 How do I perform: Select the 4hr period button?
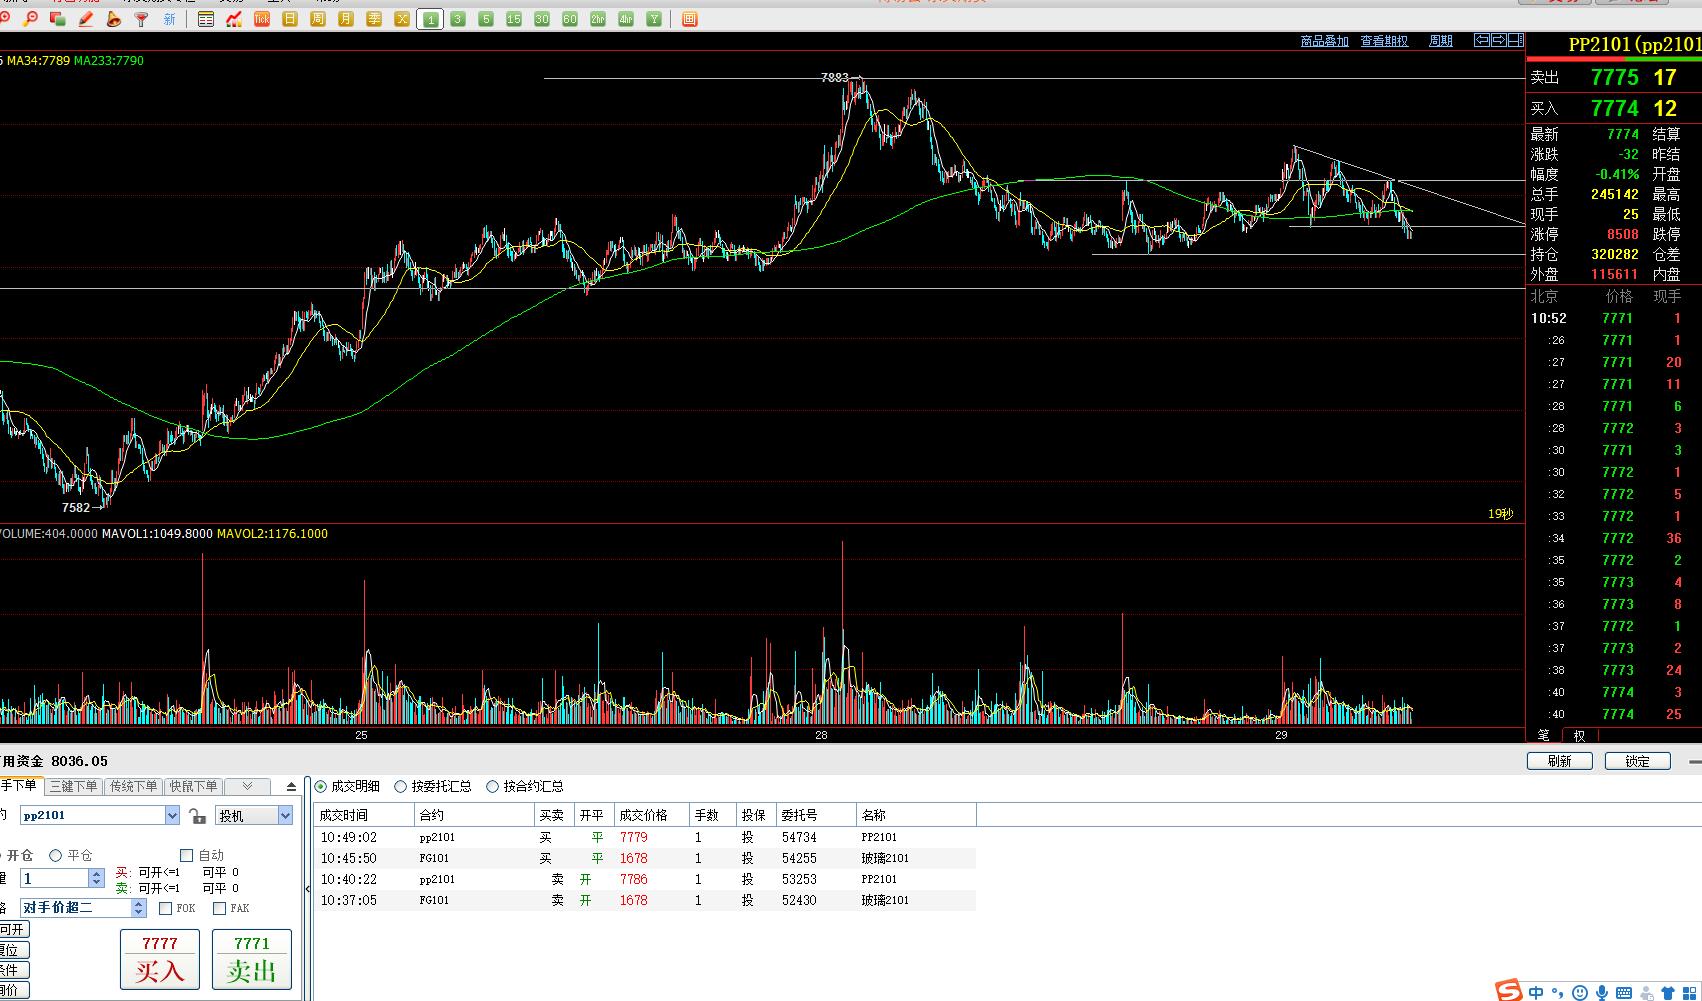[x=626, y=19]
